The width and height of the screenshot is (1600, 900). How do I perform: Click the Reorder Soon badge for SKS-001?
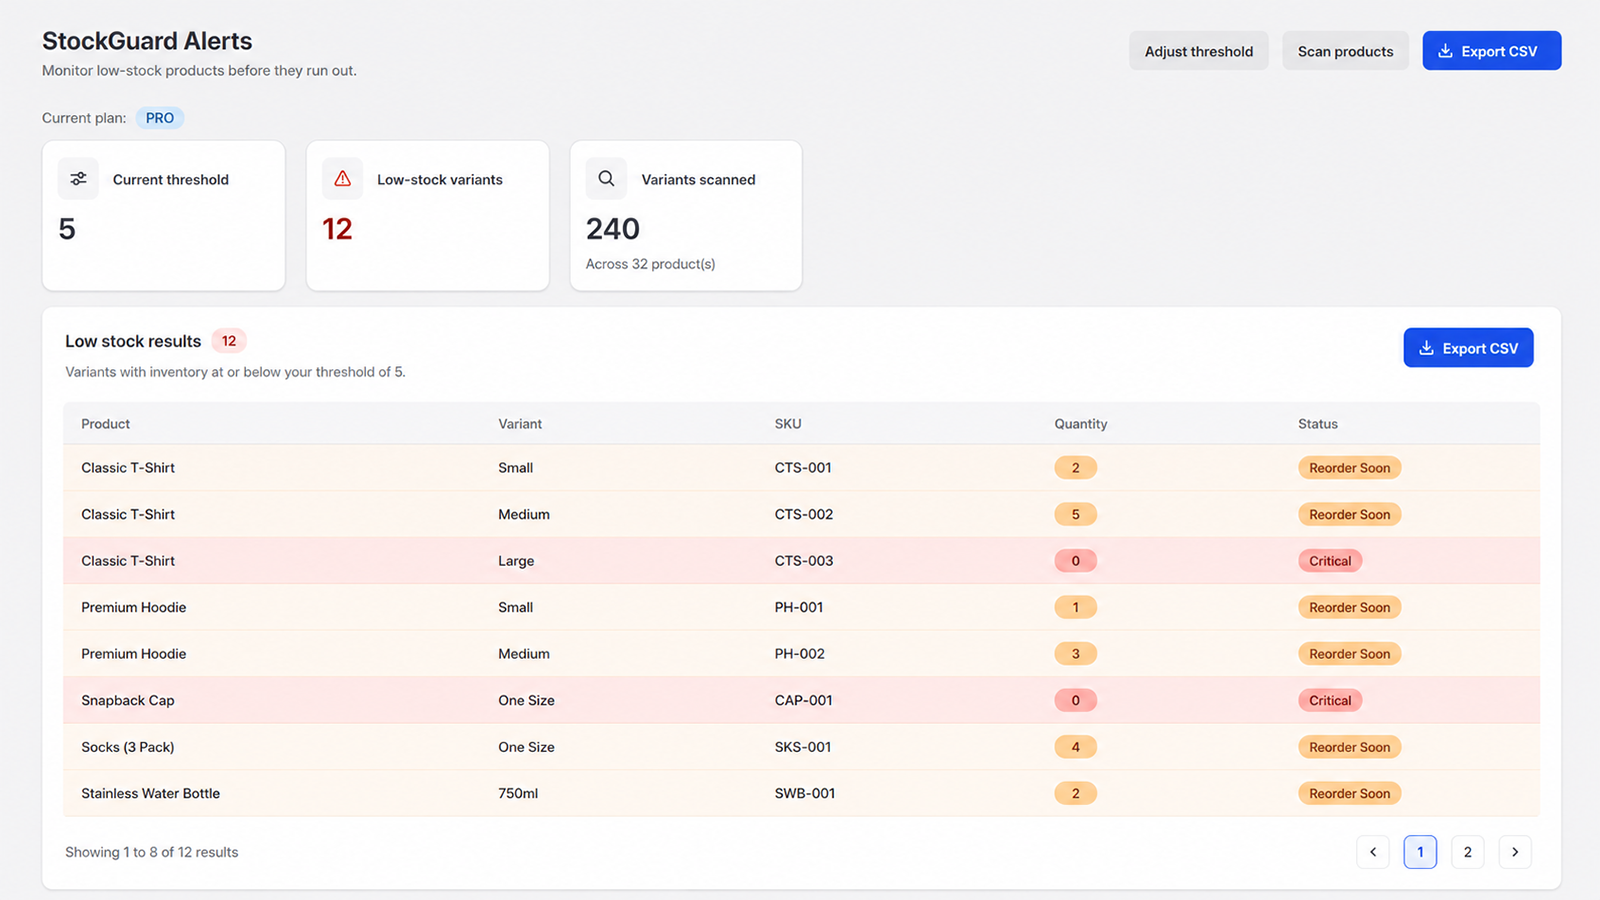click(1350, 747)
